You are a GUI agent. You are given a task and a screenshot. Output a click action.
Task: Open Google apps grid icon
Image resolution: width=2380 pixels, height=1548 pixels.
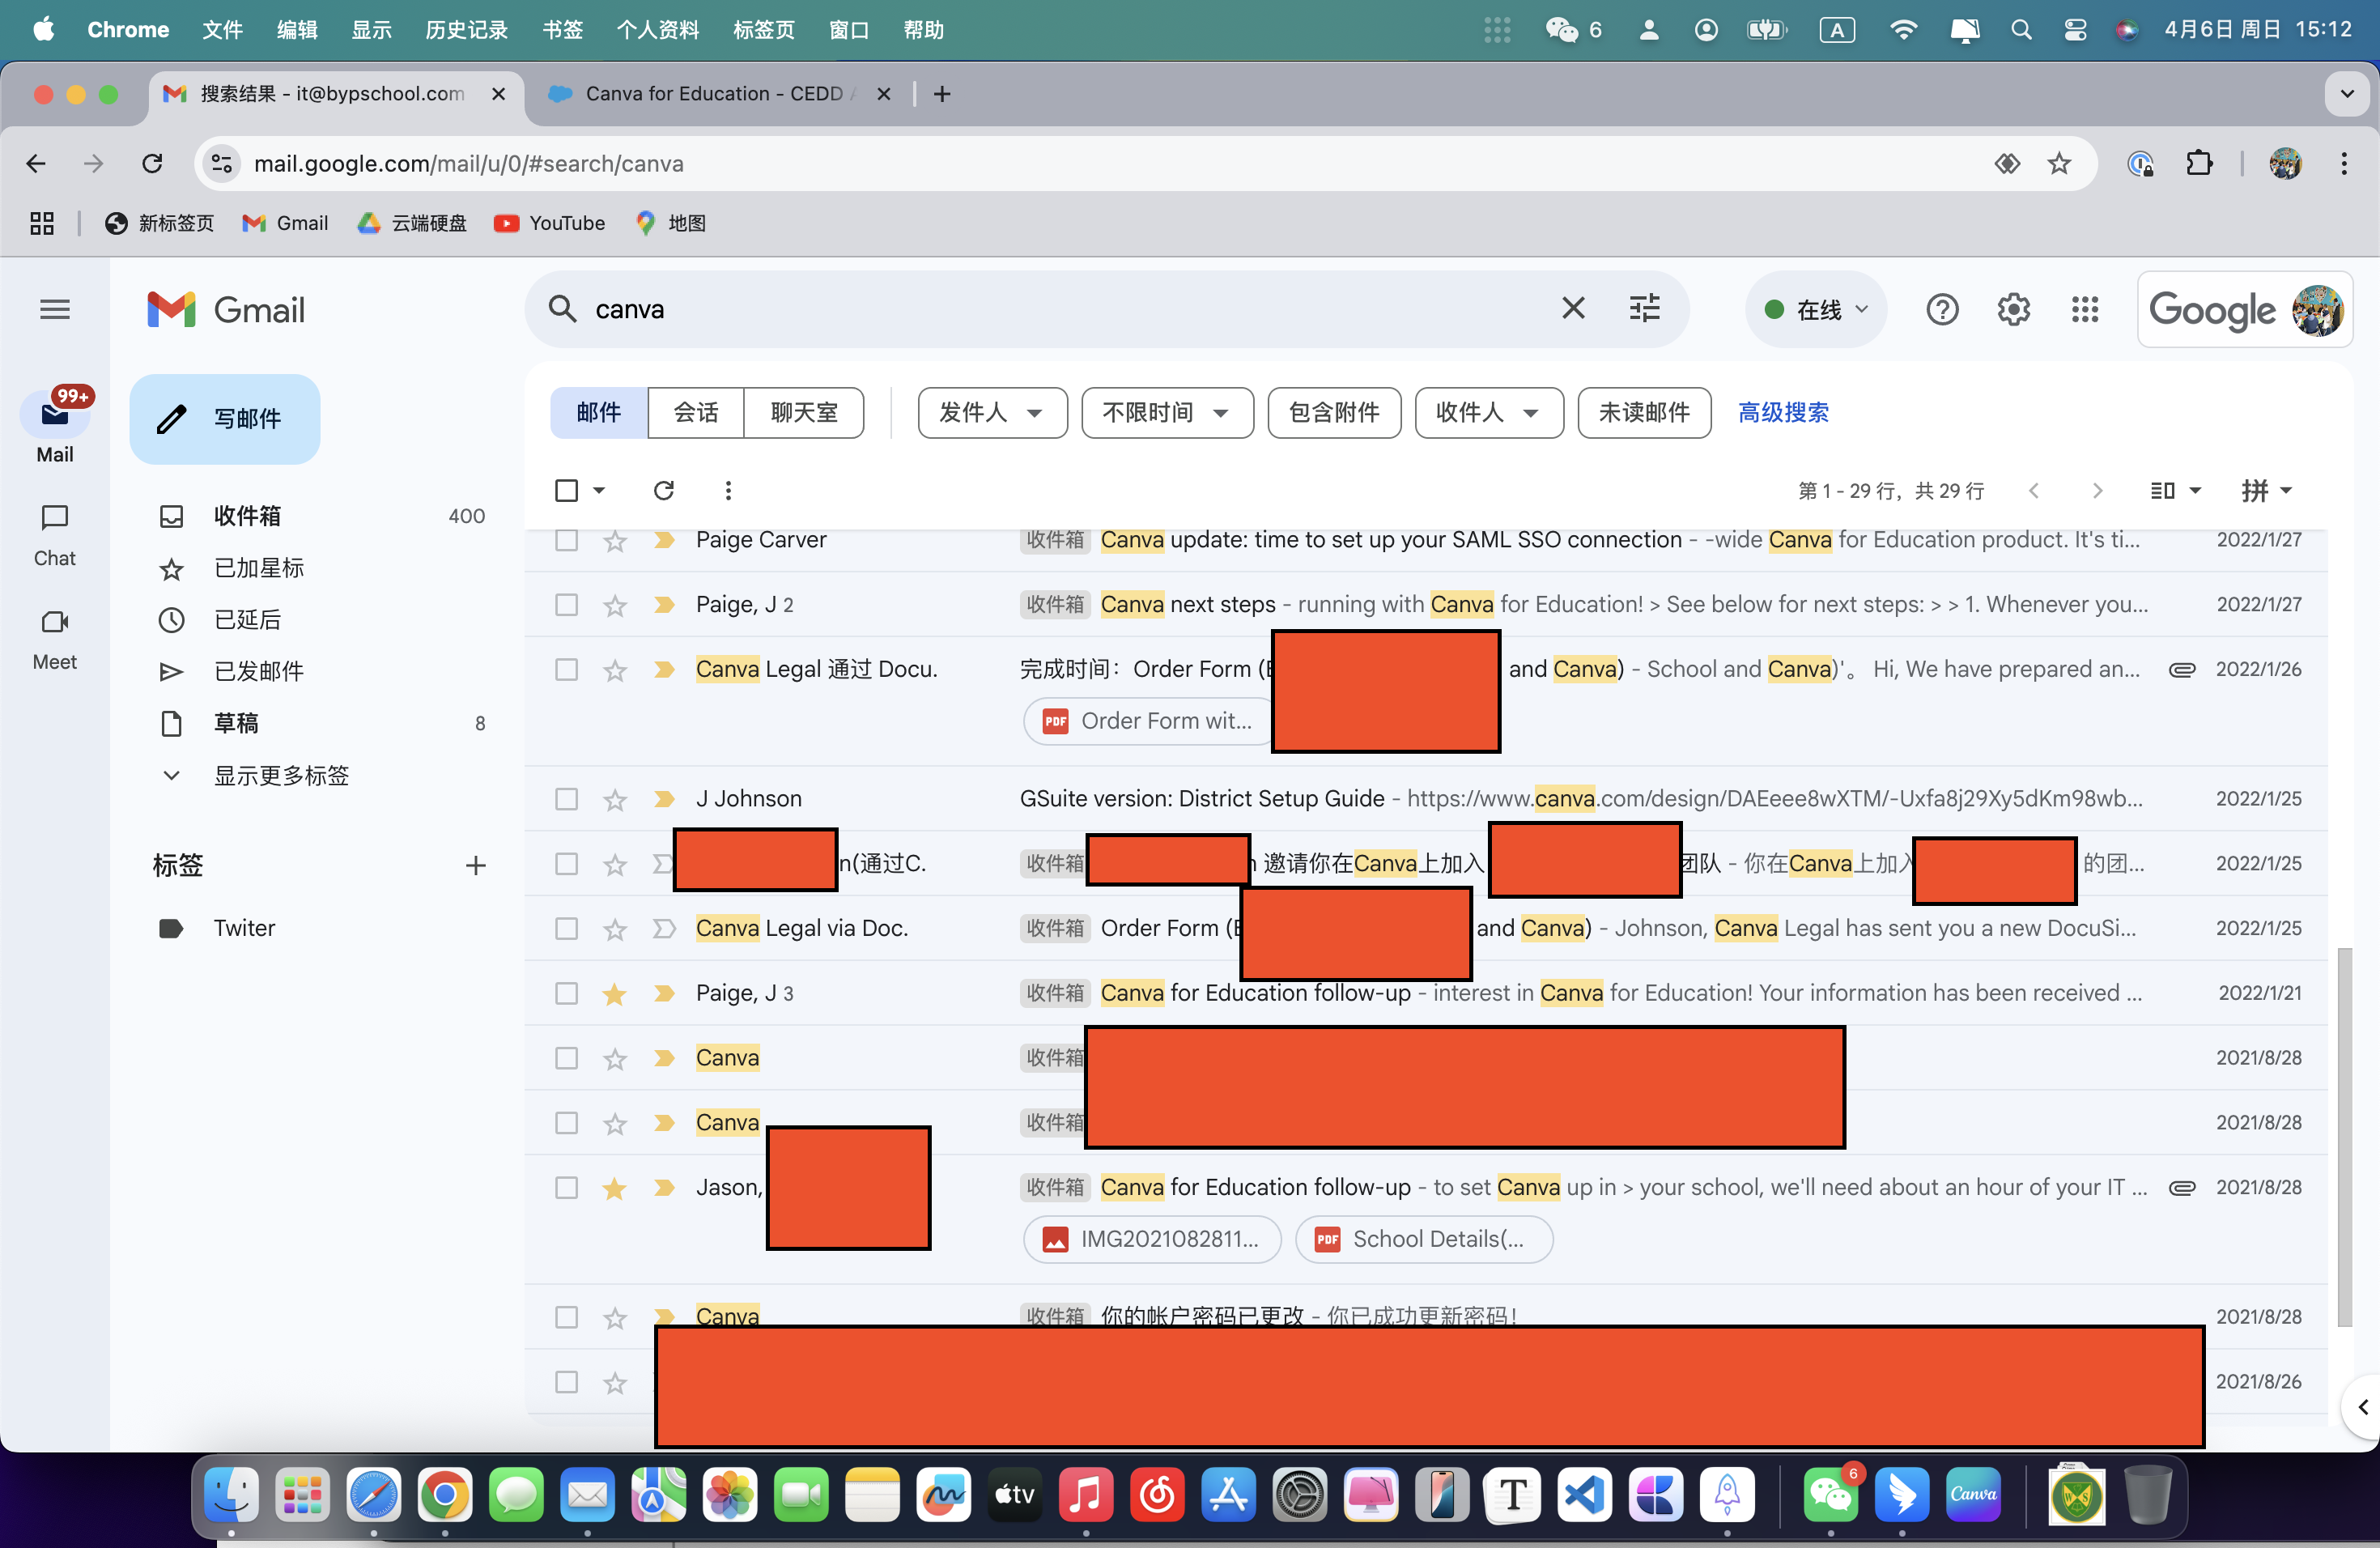(x=2085, y=310)
